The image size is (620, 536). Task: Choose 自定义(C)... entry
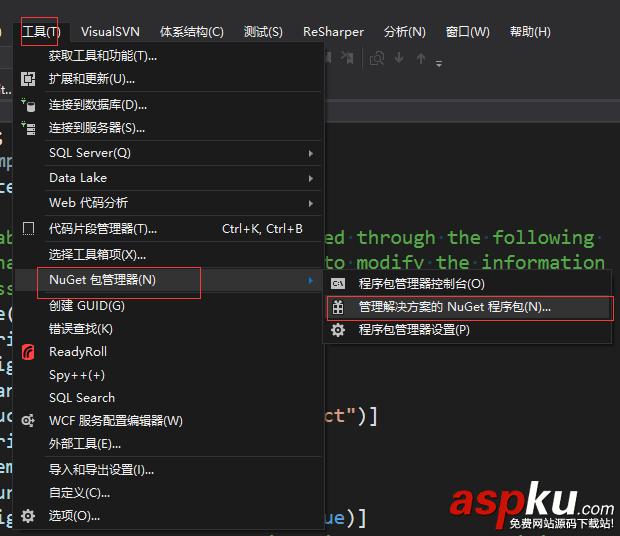[x=79, y=493]
